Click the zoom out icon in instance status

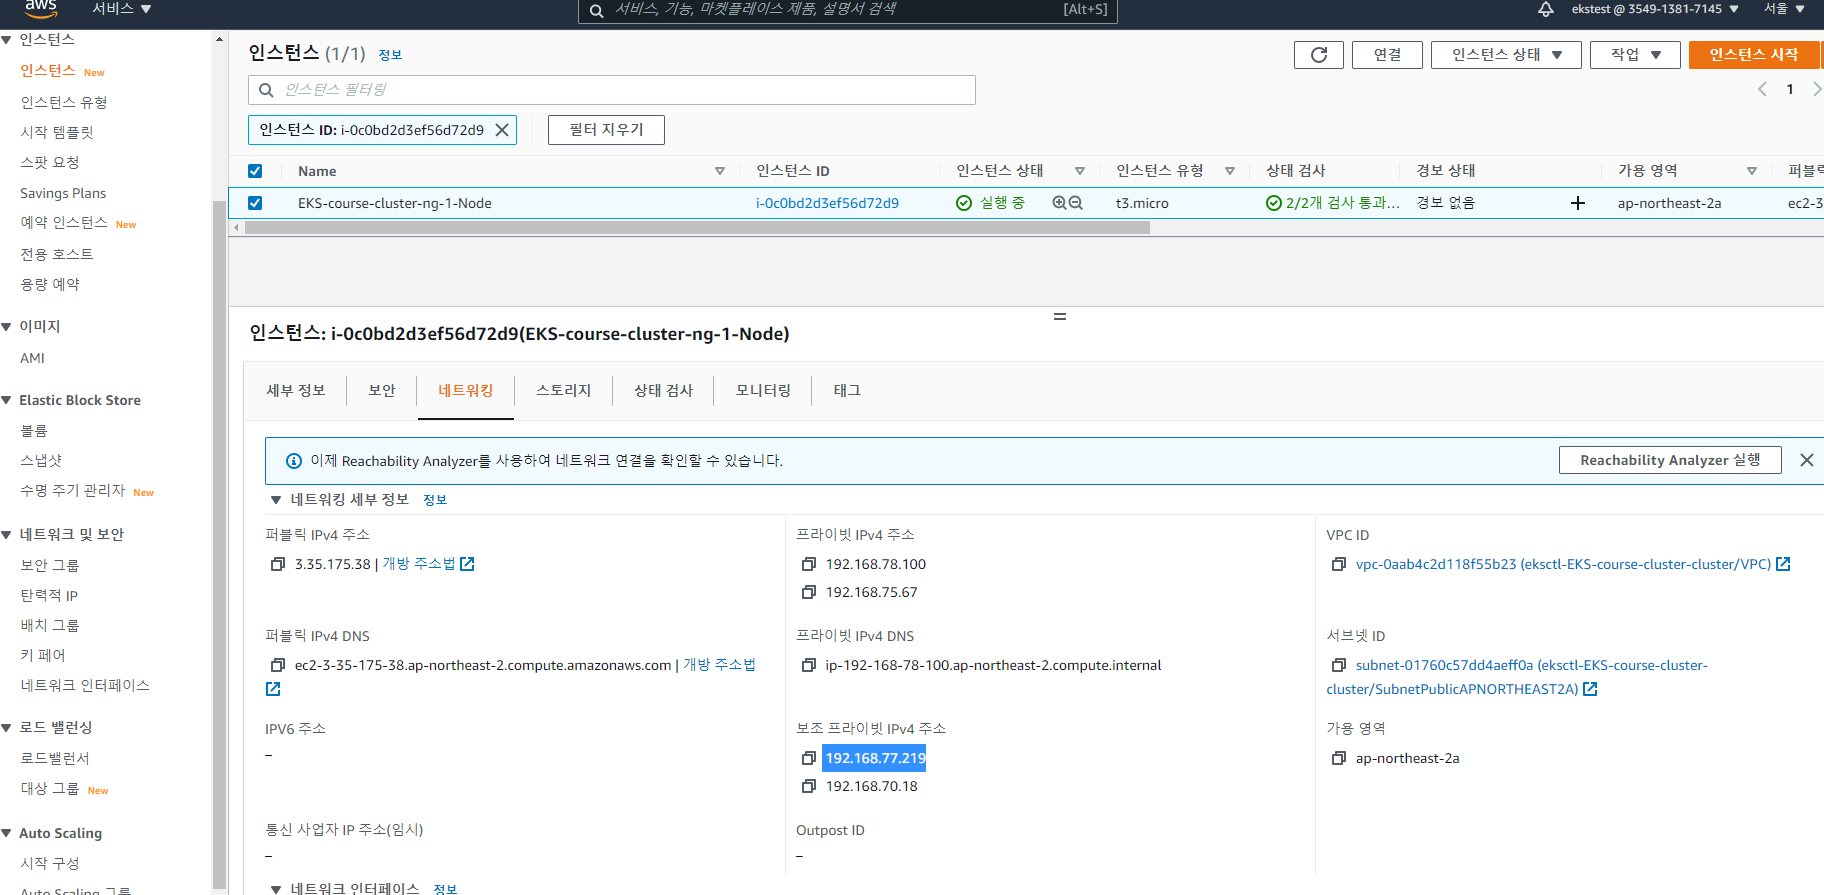[x=1076, y=203]
